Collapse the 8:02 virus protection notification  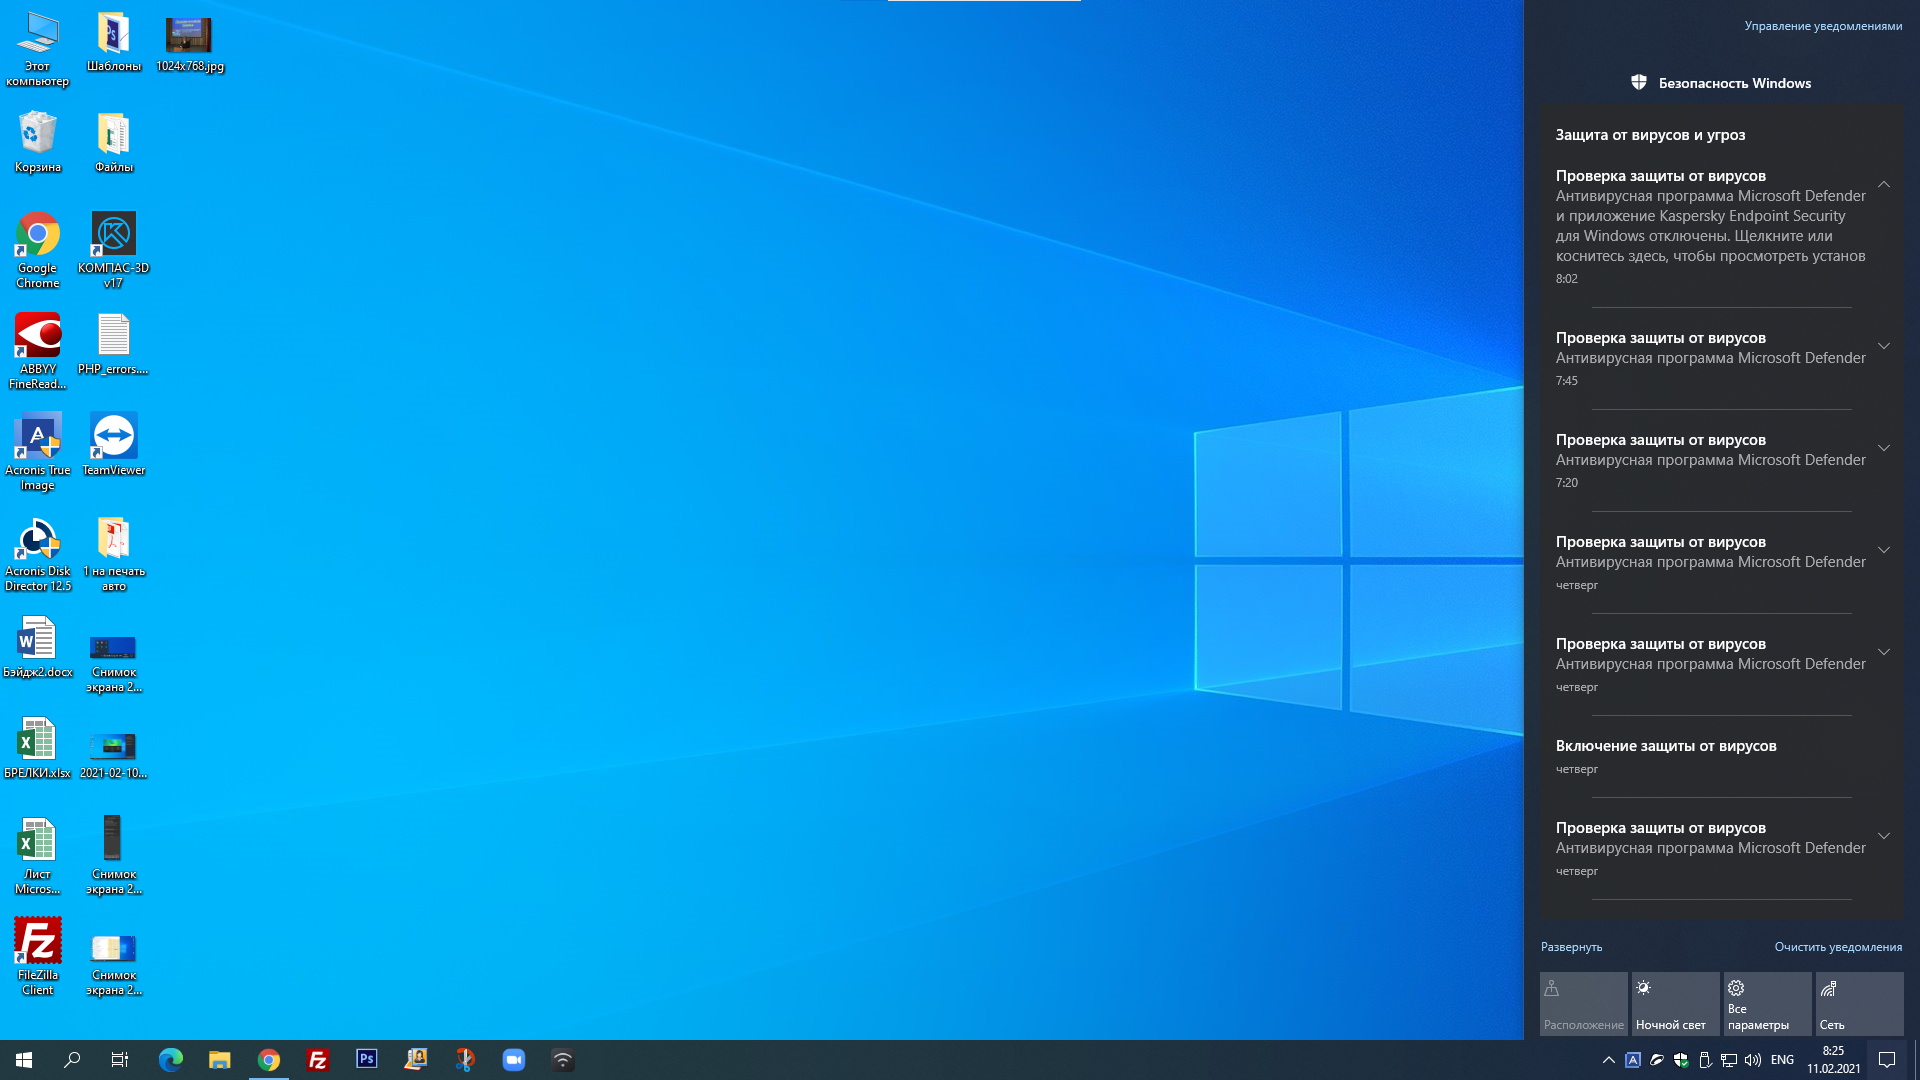tap(1884, 184)
